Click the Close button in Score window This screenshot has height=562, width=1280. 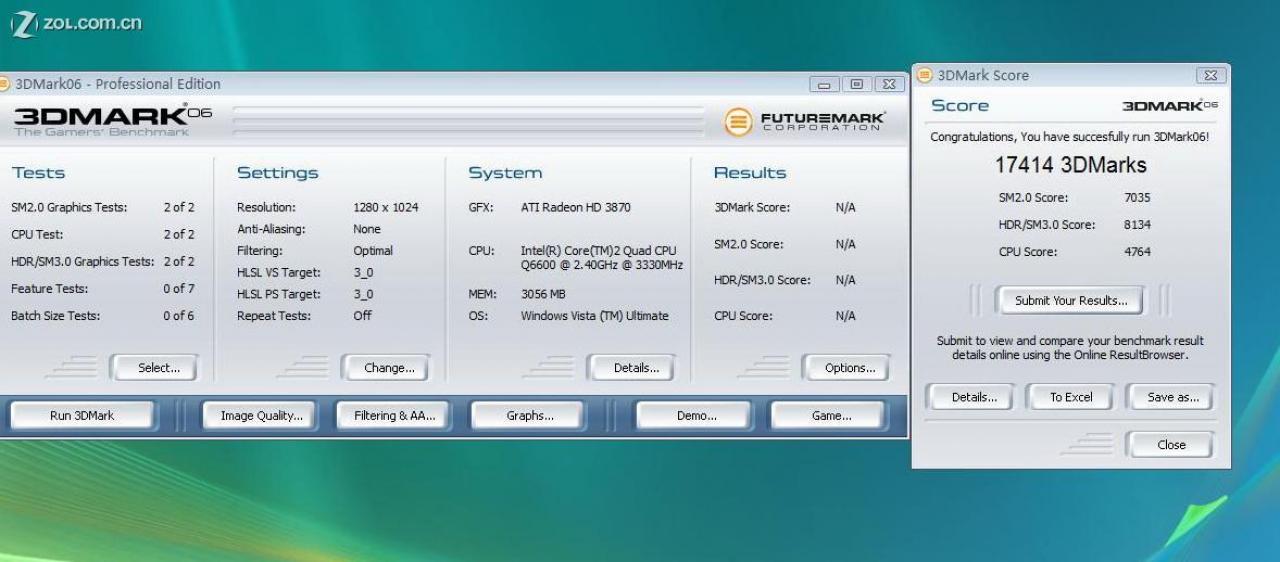pos(1170,445)
